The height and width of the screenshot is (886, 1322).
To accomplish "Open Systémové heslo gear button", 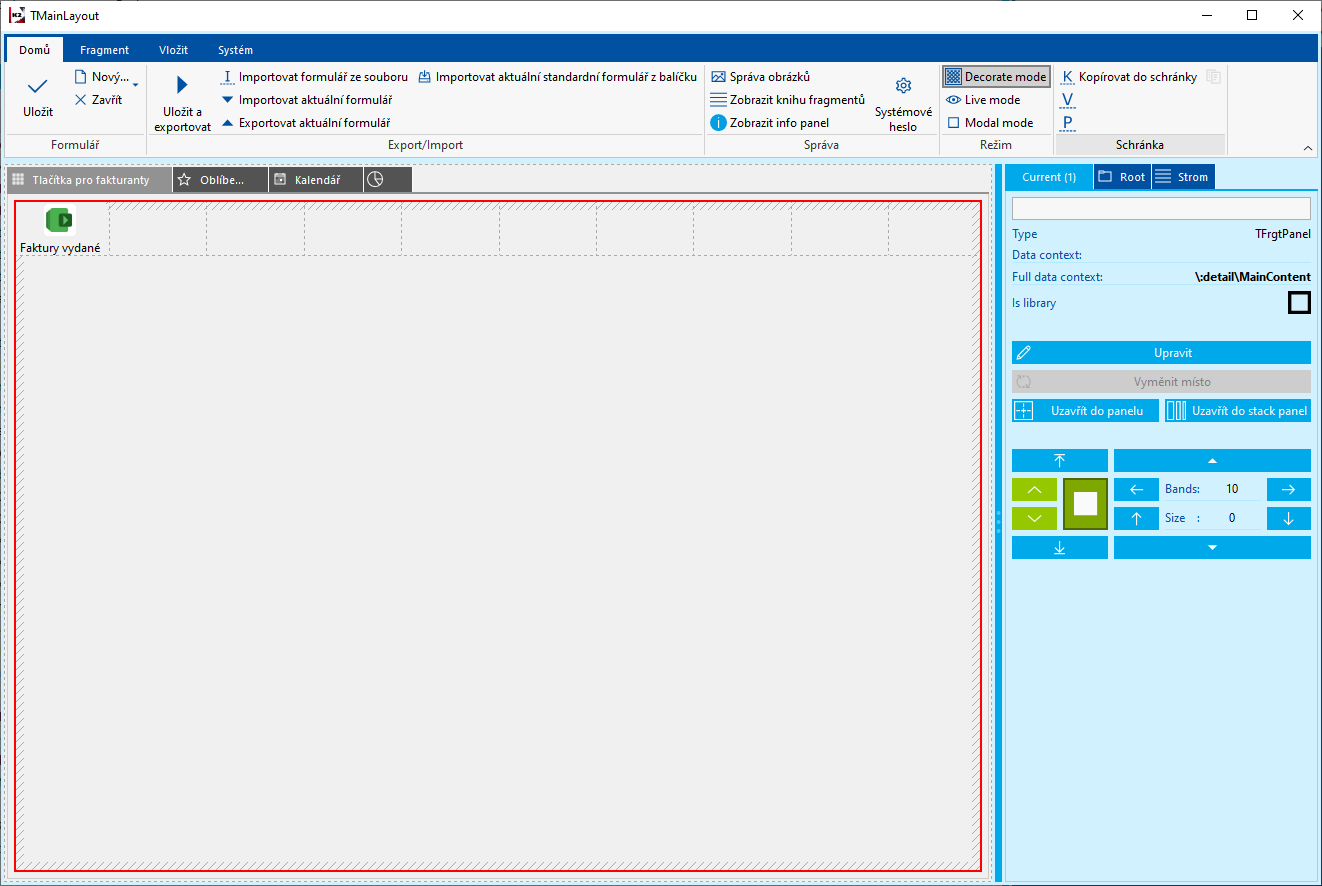I will pos(903,104).
